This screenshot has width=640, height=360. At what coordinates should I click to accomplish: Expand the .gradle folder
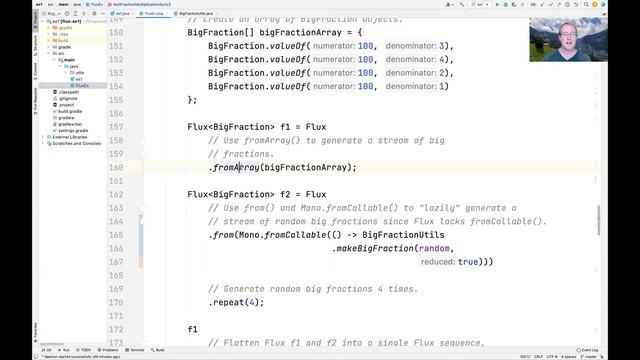pyautogui.click(x=49, y=28)
